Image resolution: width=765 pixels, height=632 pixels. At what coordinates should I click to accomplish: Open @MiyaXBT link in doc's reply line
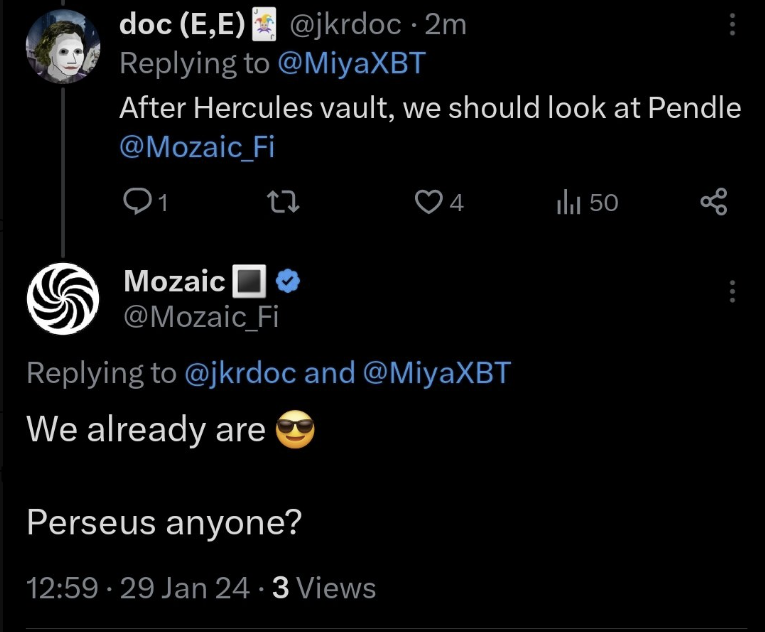coord(351,64)
